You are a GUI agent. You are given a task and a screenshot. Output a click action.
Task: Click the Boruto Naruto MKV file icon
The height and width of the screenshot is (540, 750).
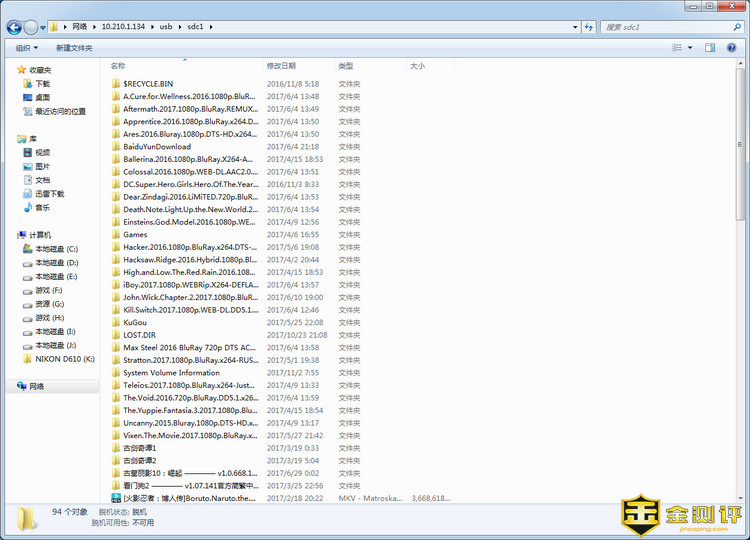[116, 498]
